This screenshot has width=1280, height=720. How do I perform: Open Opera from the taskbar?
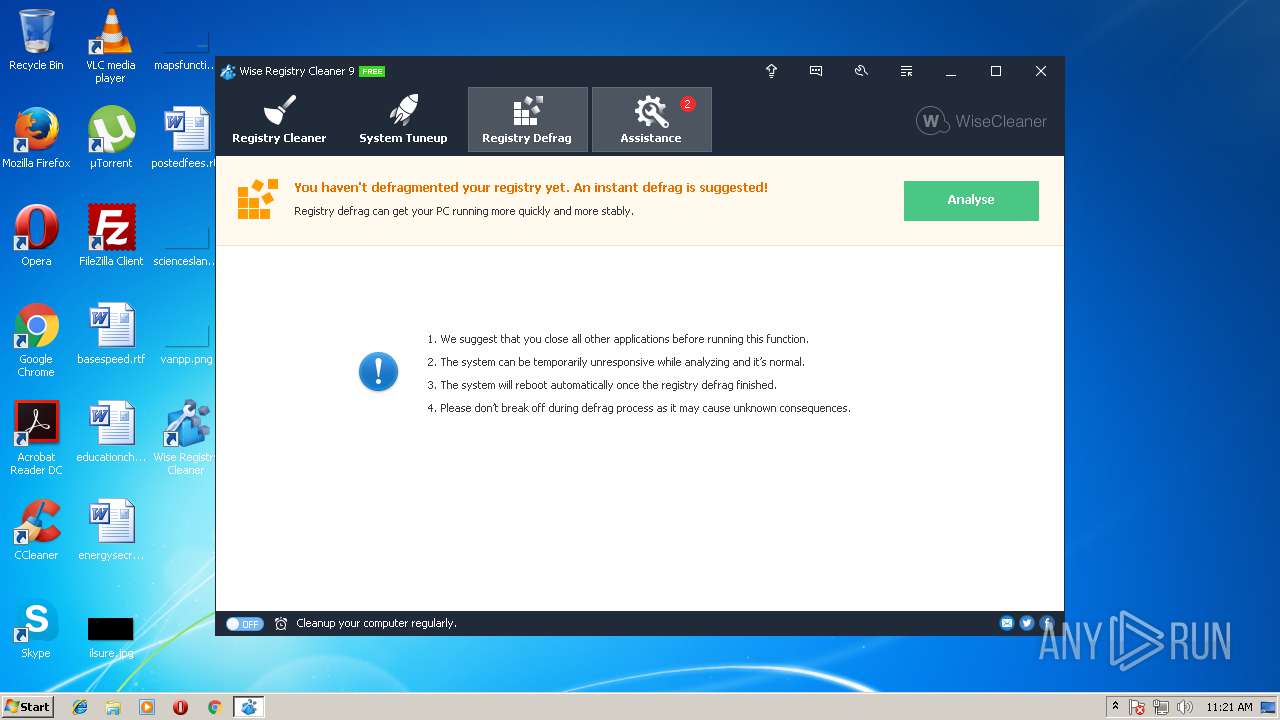(180, 707)
